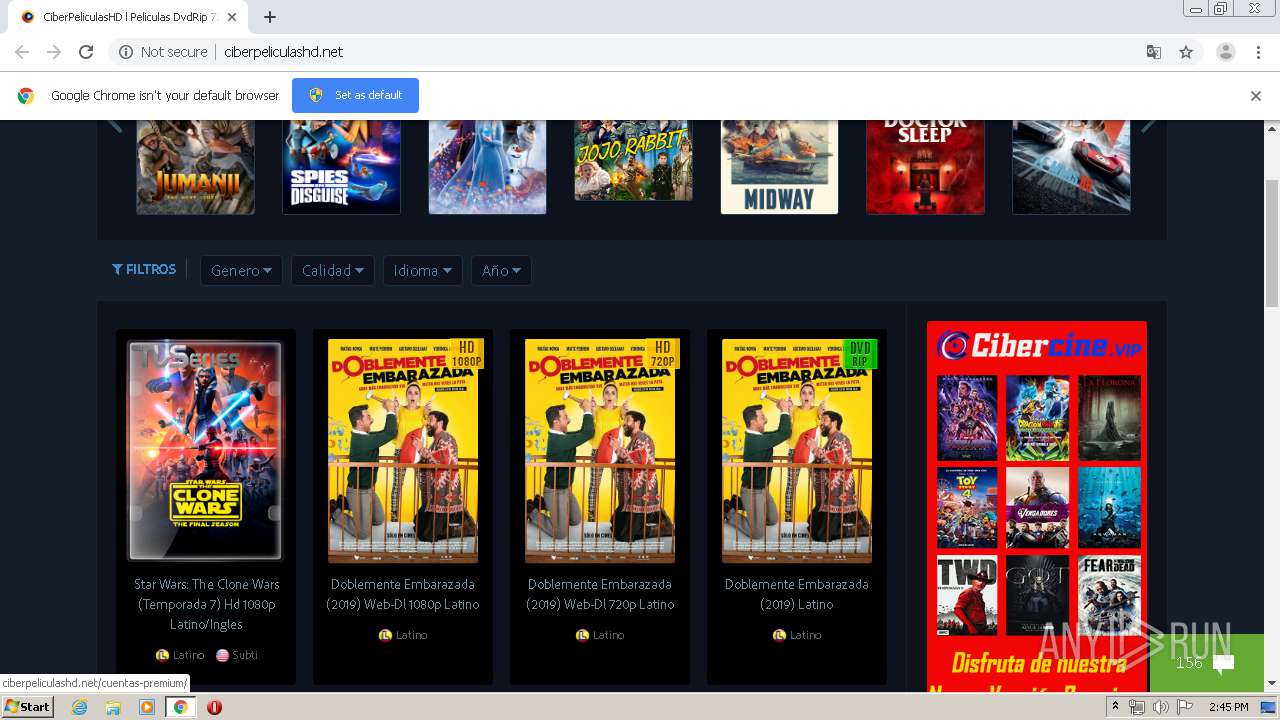Open a new tab with plus button
This screenshot has height=720, width=1280.
tap(270, 17)
